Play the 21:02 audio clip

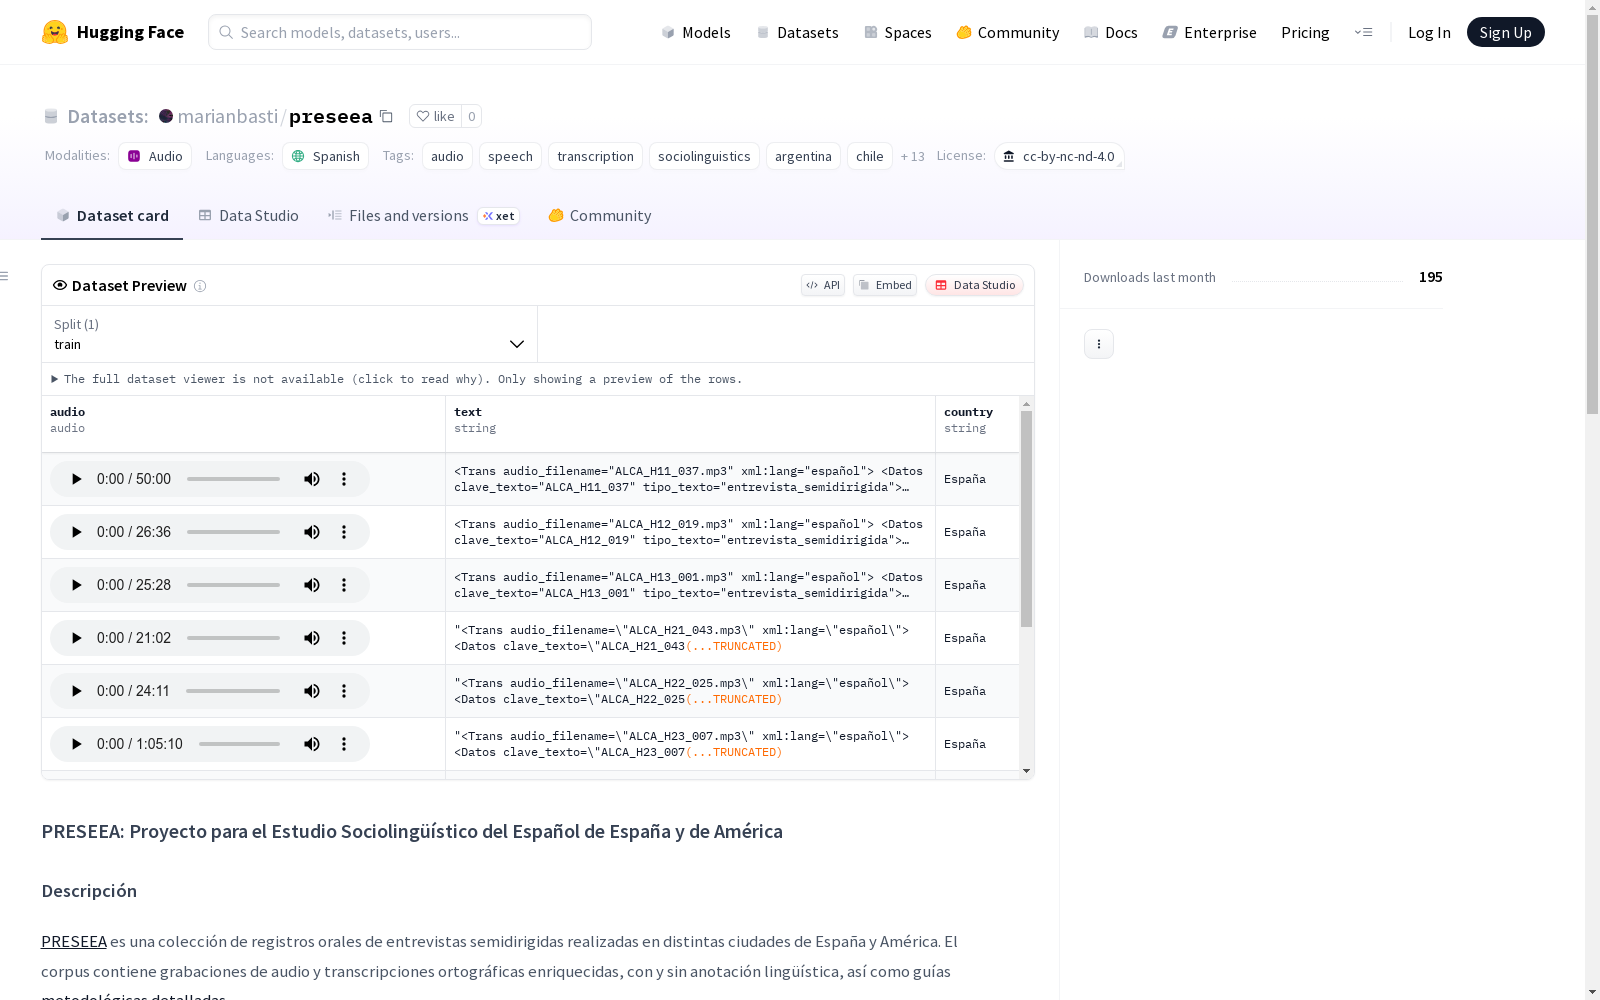click(x=76, y=638)
